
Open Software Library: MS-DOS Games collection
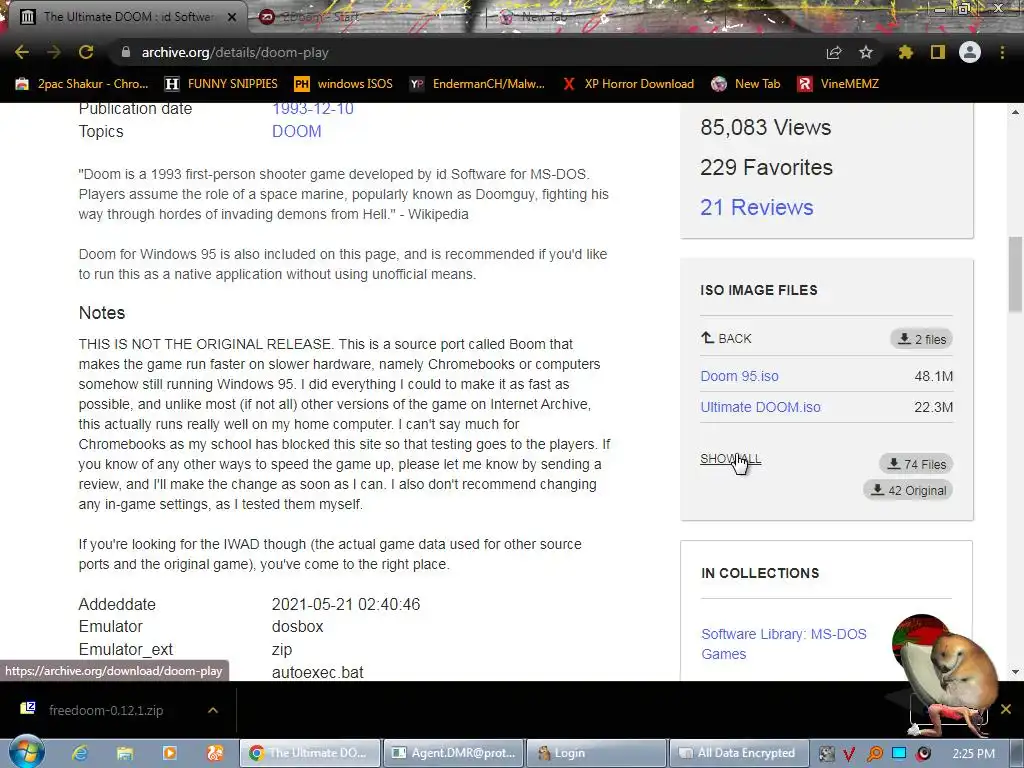pos(784,644)
